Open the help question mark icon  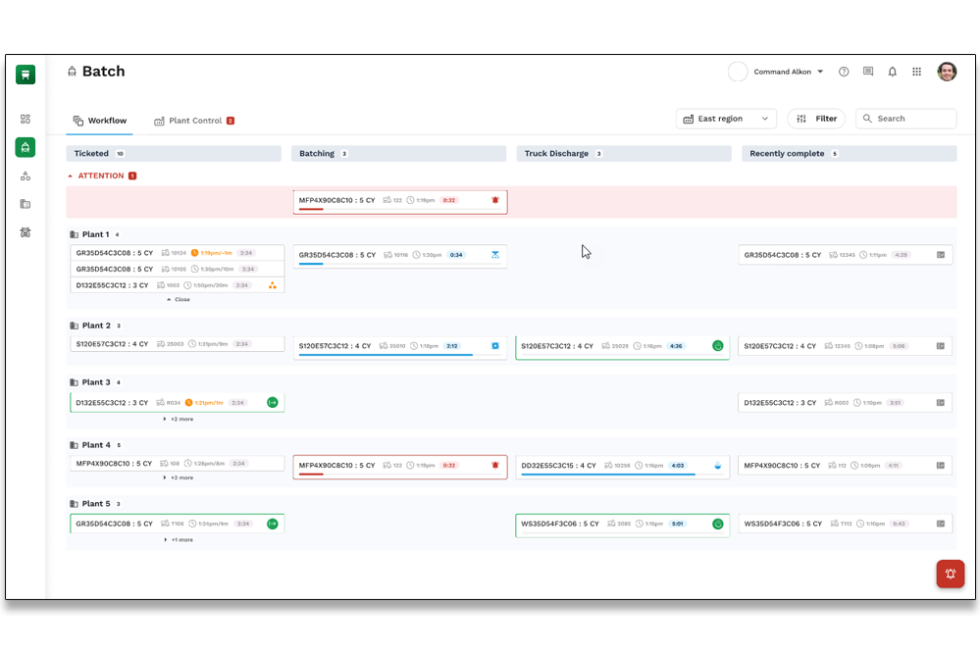844,72
